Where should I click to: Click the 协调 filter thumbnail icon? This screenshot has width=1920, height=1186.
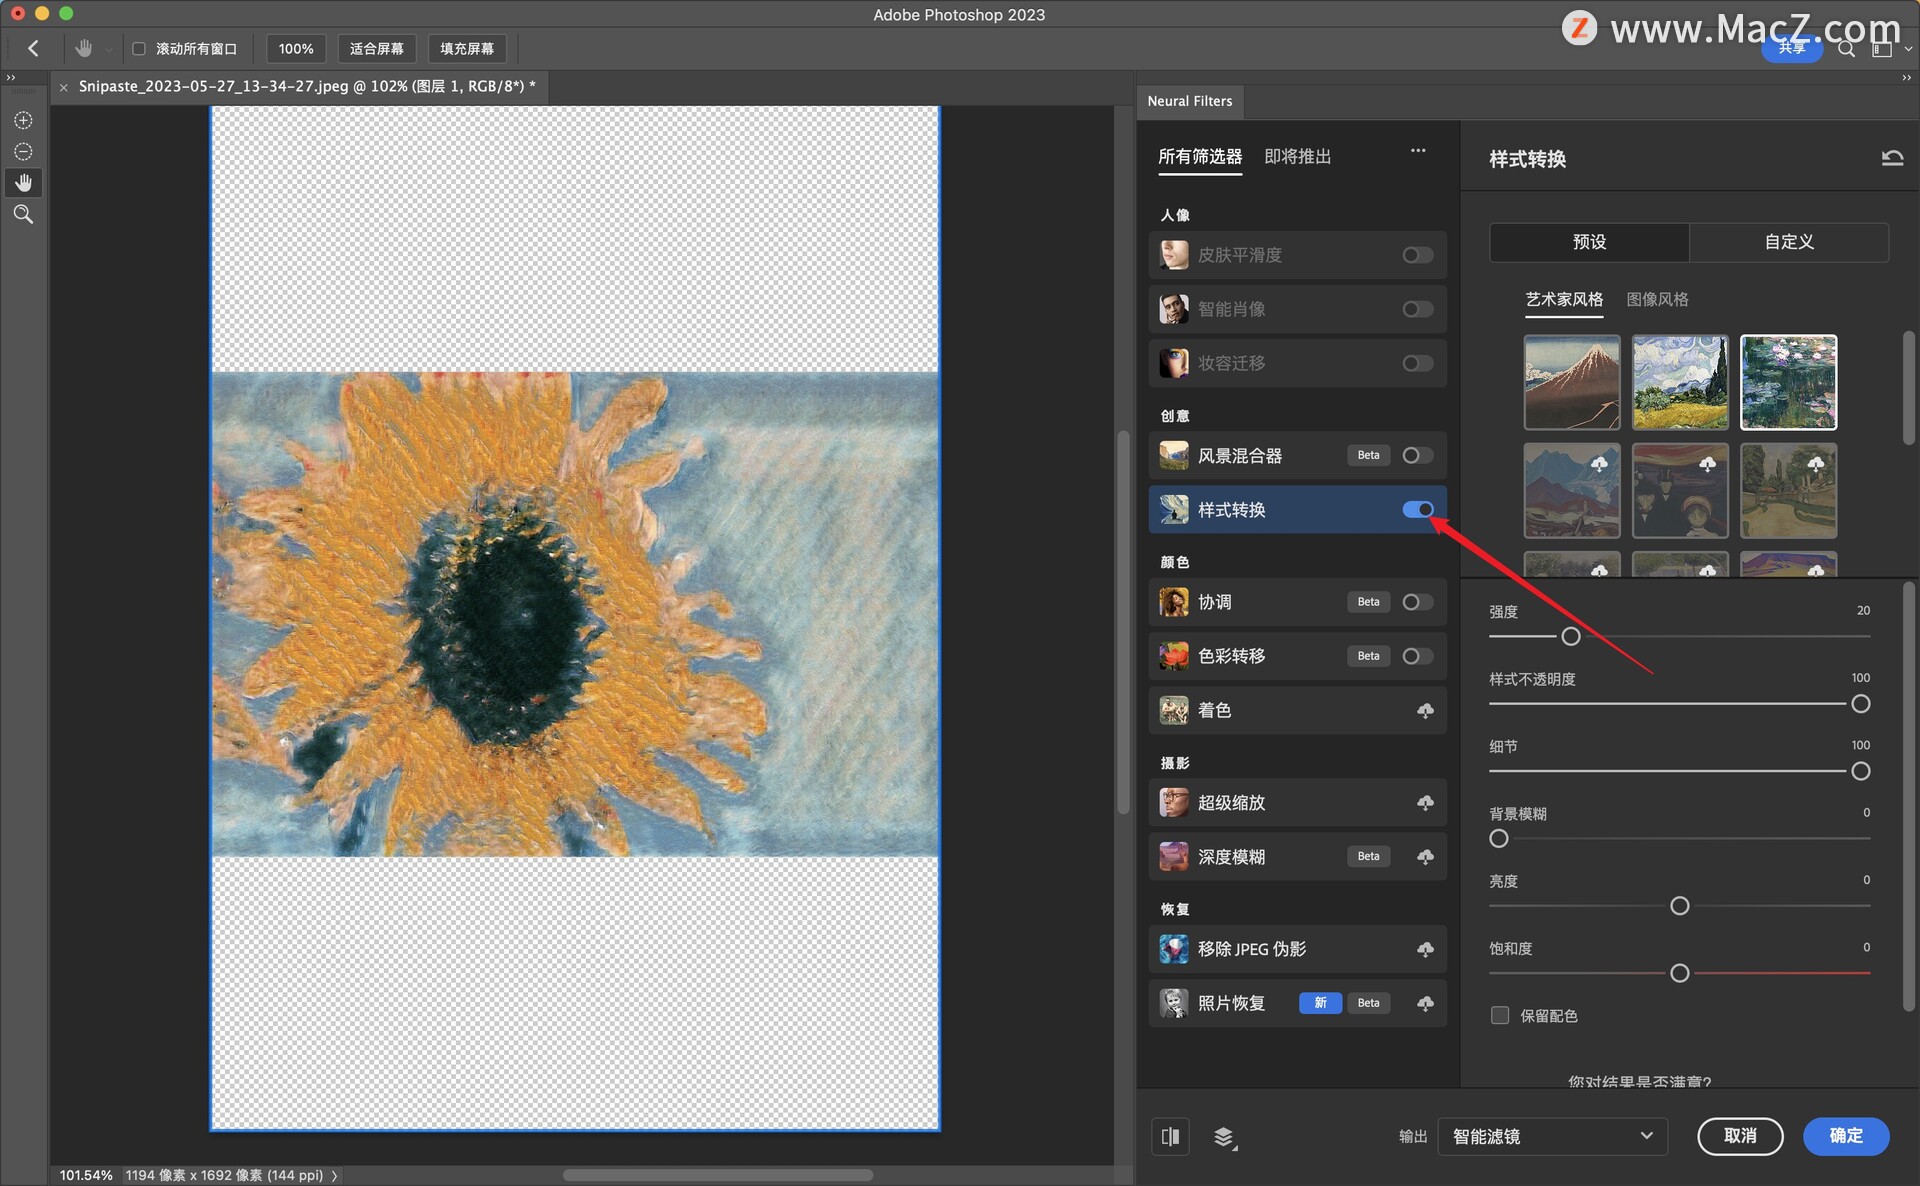1174,602
